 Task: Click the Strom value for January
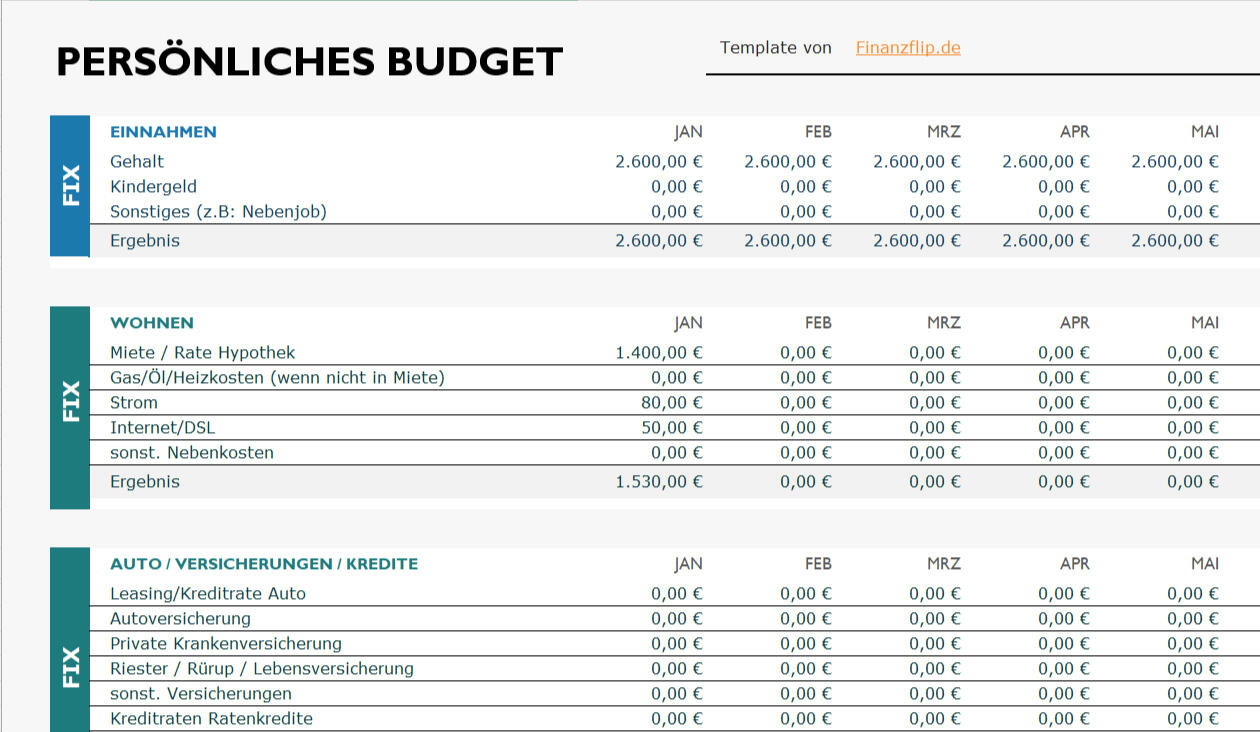671,403
